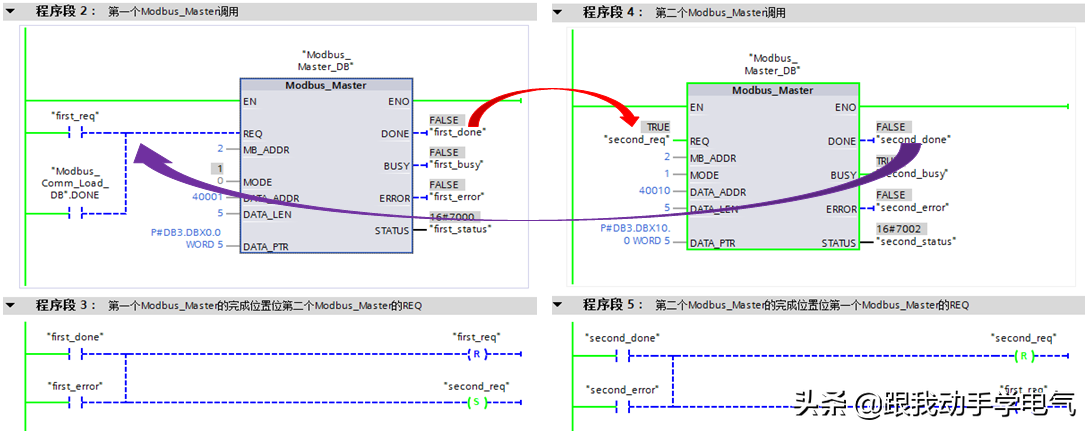Click the "second_req" coil label in 程序段 3

pos(476,386)
